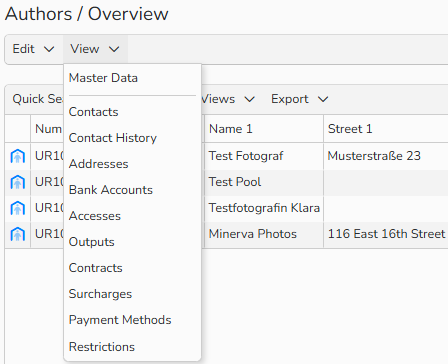Click the 116 East 16th Street cell
Image resolution: width=448 pixels, height=364 pixels.
(x=386, y=234)
